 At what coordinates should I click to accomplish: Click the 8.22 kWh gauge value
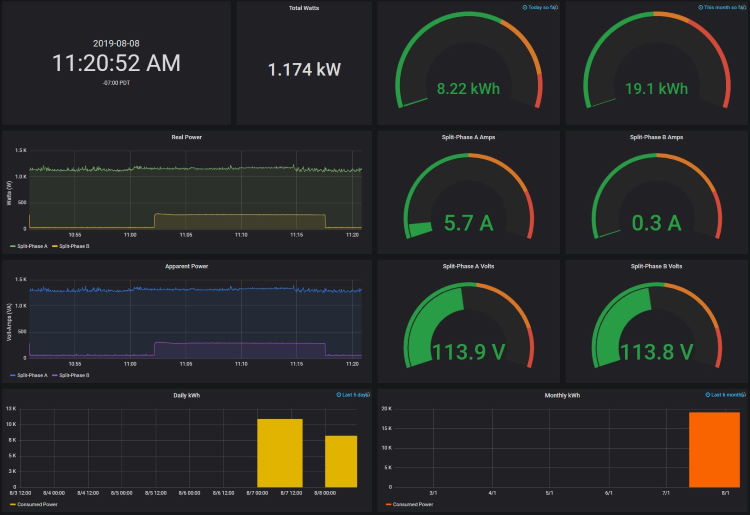coord(468,88)
